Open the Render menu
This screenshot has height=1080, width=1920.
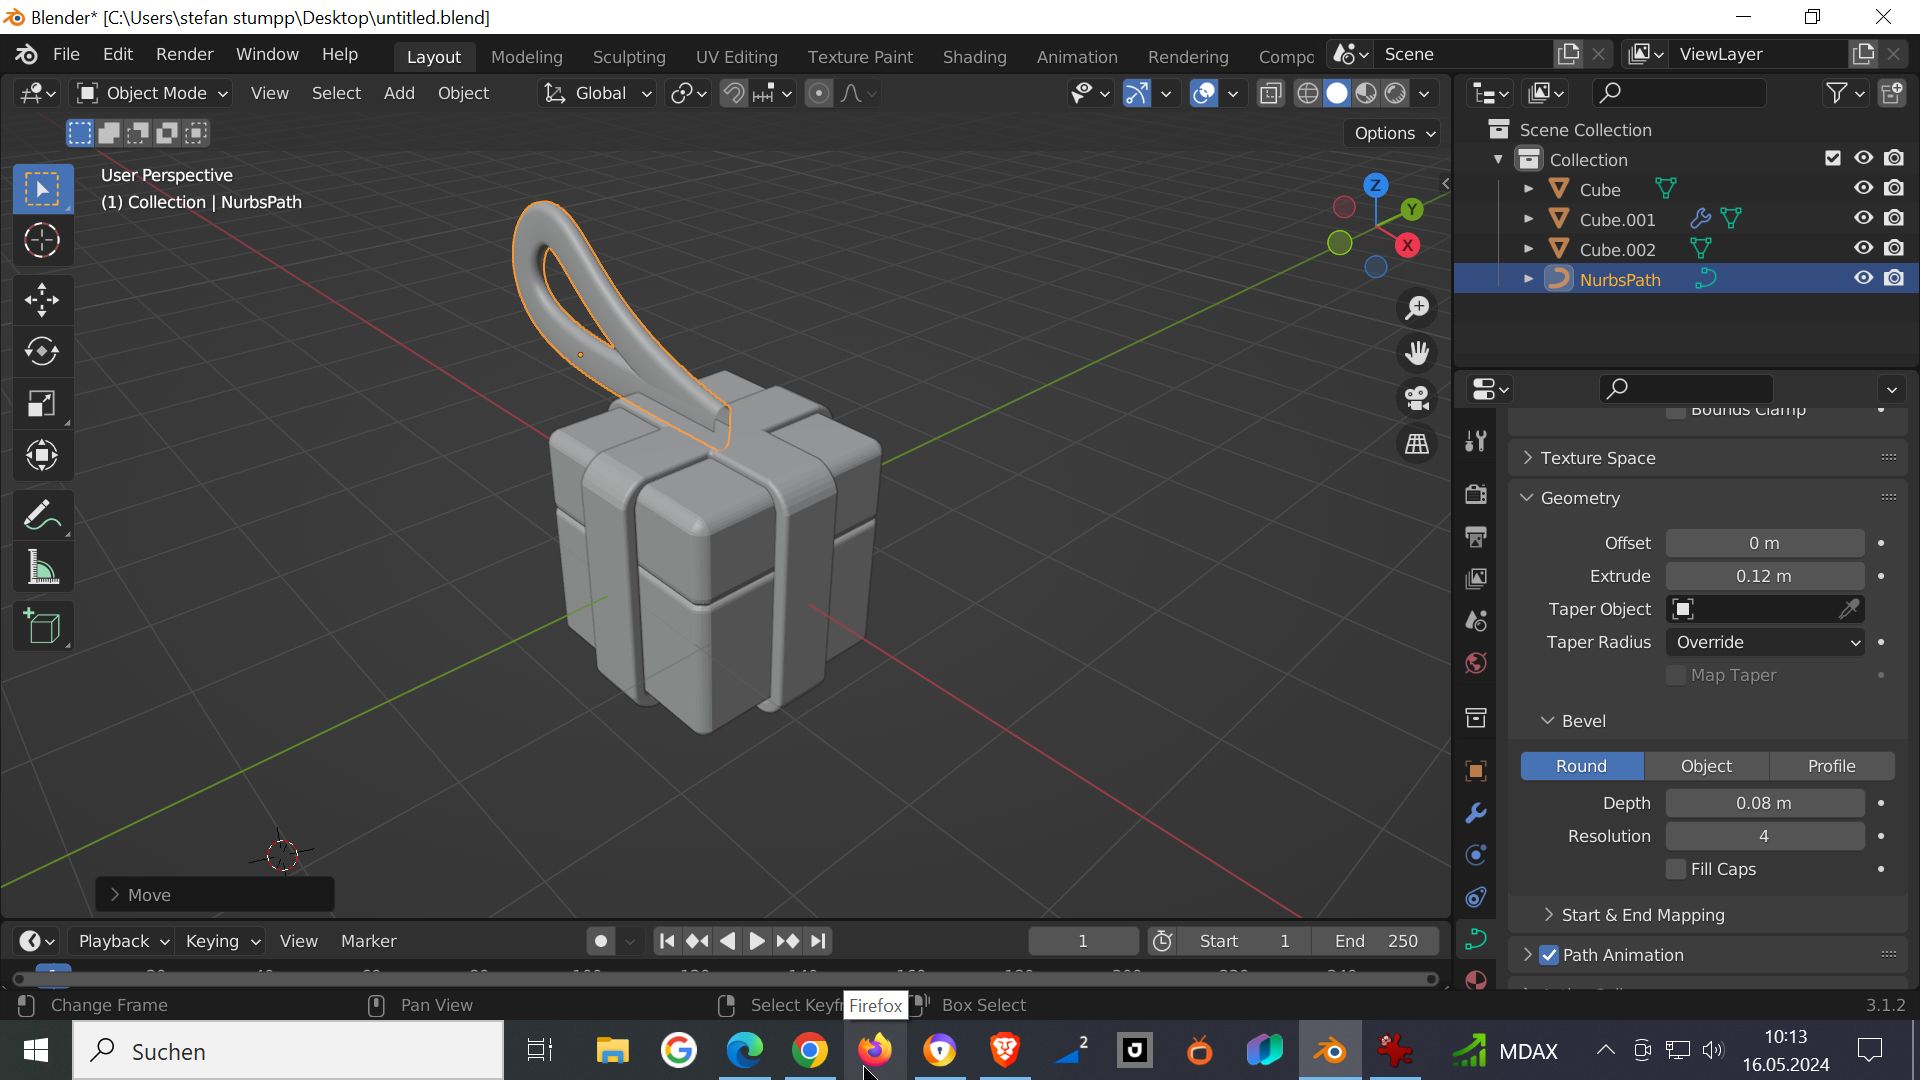click(x=184, y=54)
